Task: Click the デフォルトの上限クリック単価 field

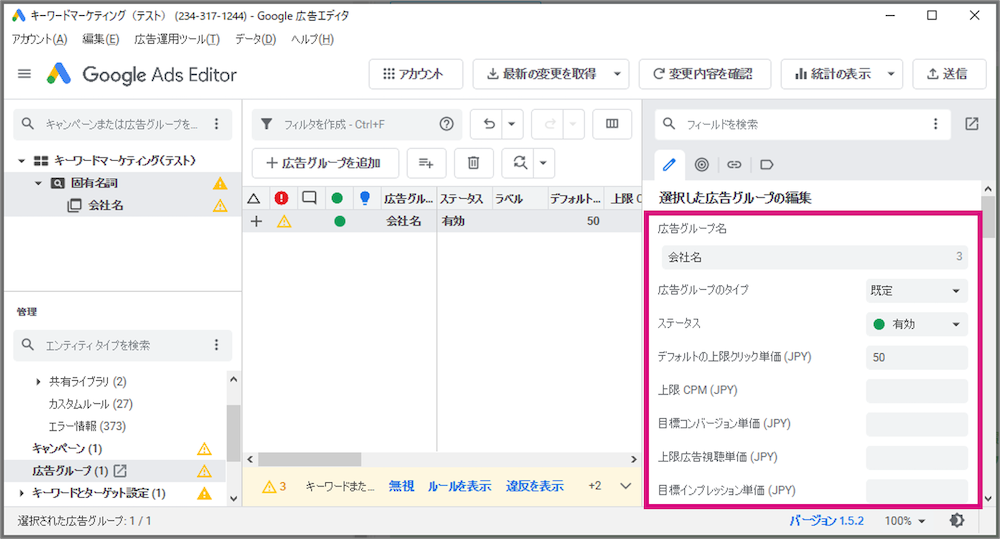Action: (x=916, y=357)
